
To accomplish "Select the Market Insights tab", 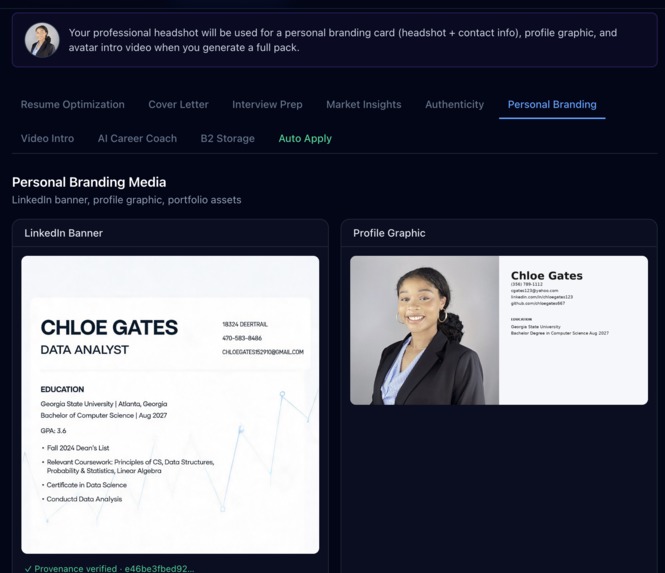I will (x=363, y=104).
